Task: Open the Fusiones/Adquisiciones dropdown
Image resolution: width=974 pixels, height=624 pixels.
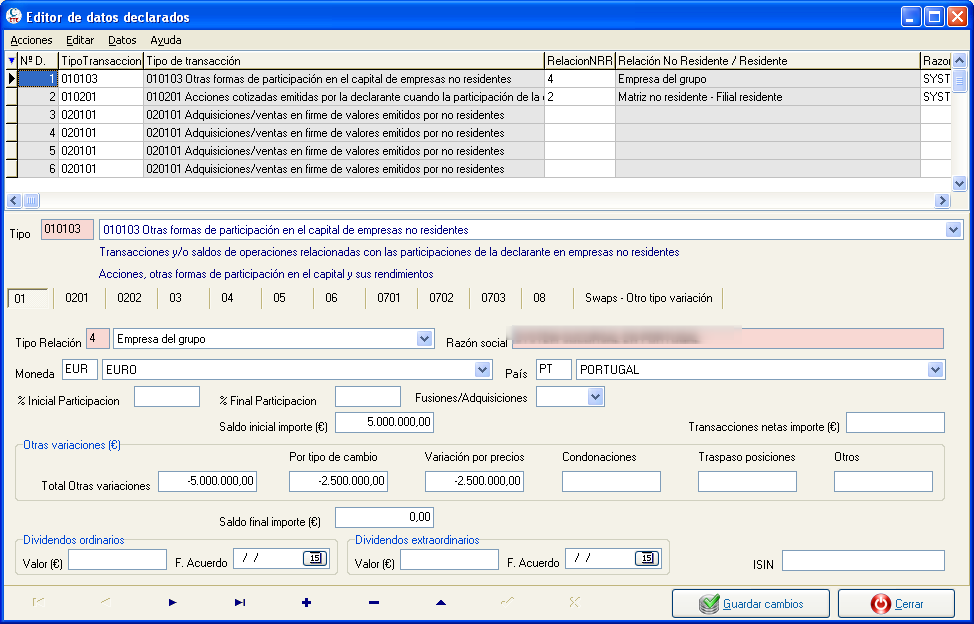Action: (x=595, y=396)
